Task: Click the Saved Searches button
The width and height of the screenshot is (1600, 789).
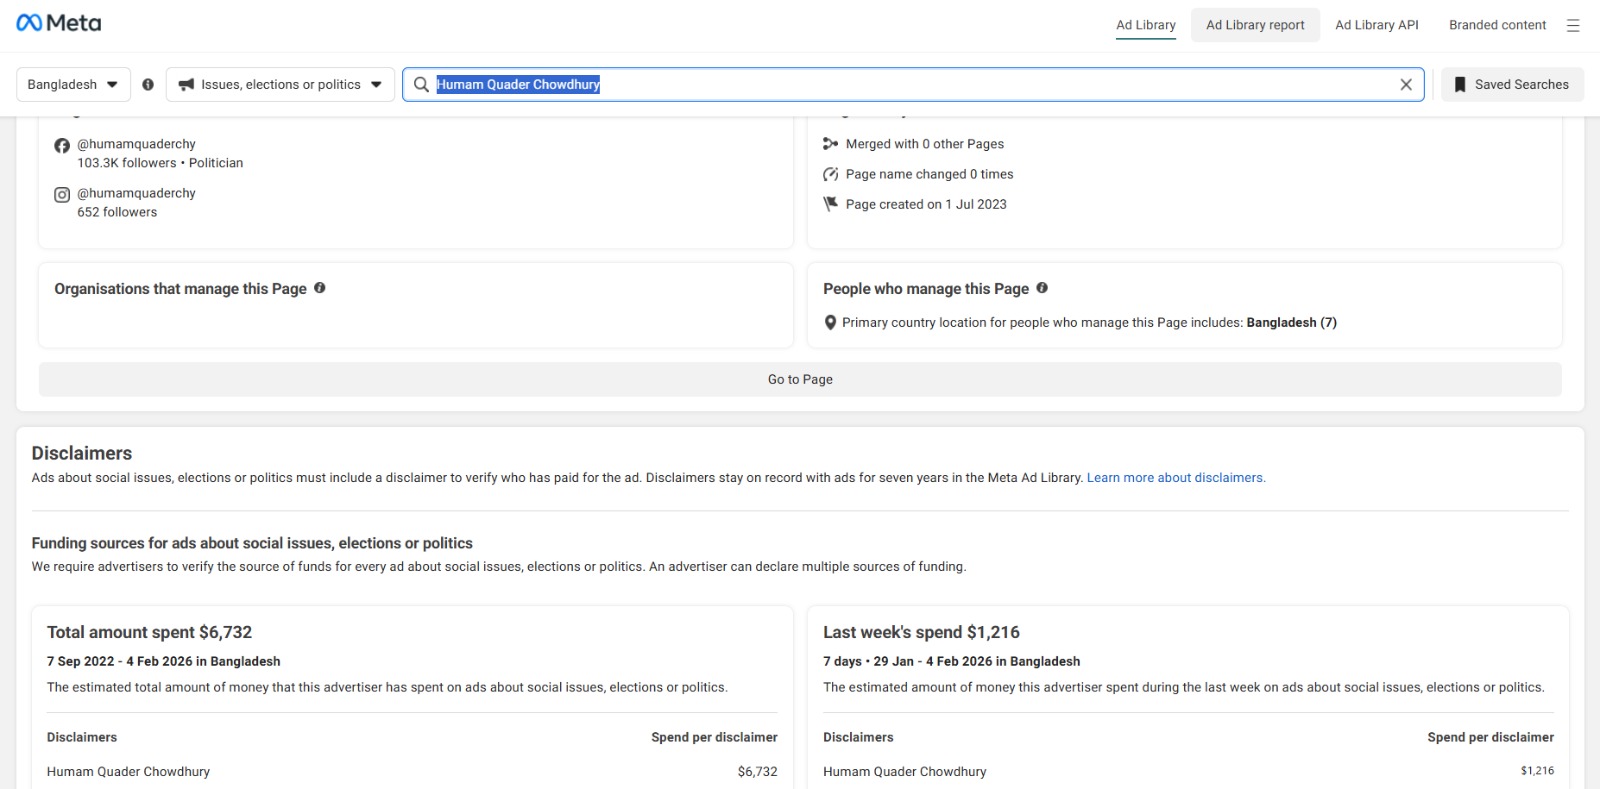Action: (x=1512, y=85)
